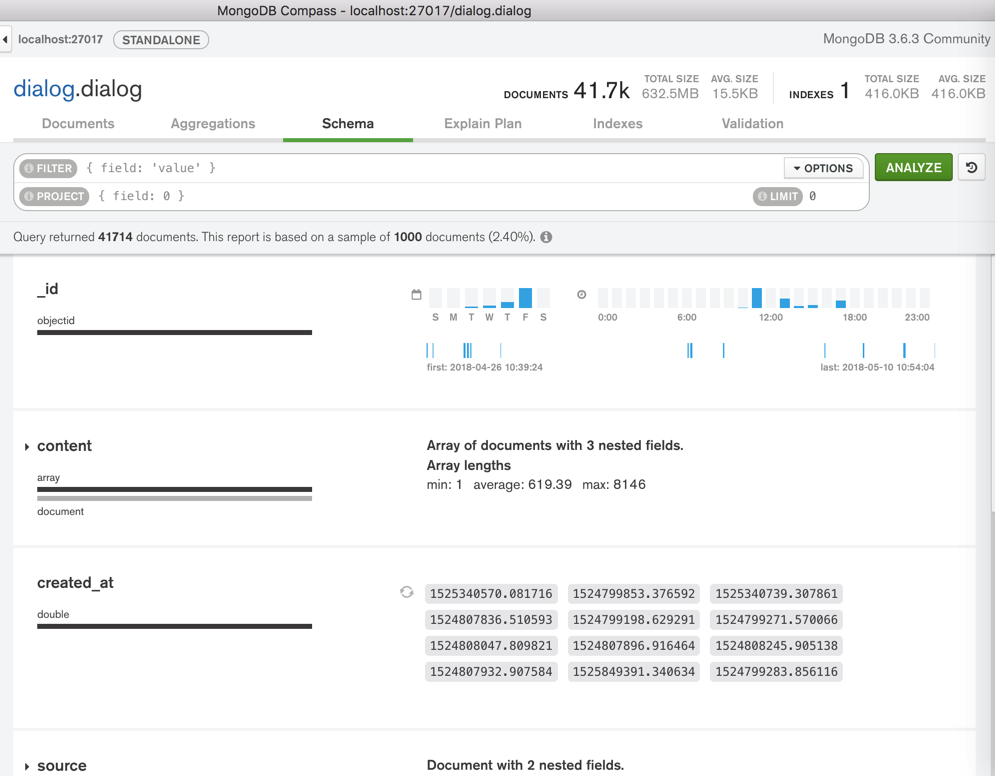The image size is (995, 776).
Task: Open sampling info icon beside 2.40%
Action: tap(546, 237)
